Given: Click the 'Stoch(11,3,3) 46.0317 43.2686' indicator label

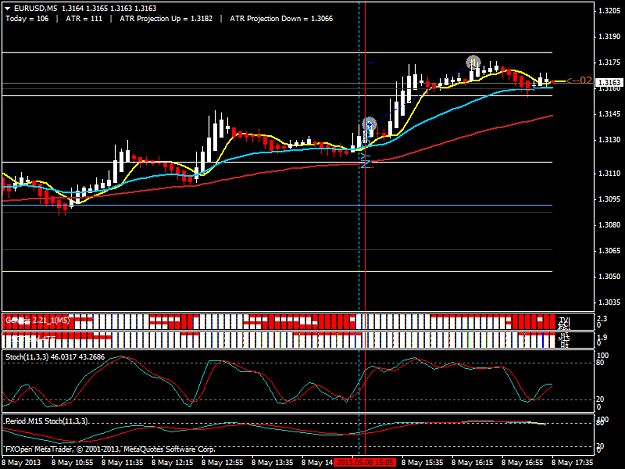Looking at the screenshot, I should (x=55, y=357).
